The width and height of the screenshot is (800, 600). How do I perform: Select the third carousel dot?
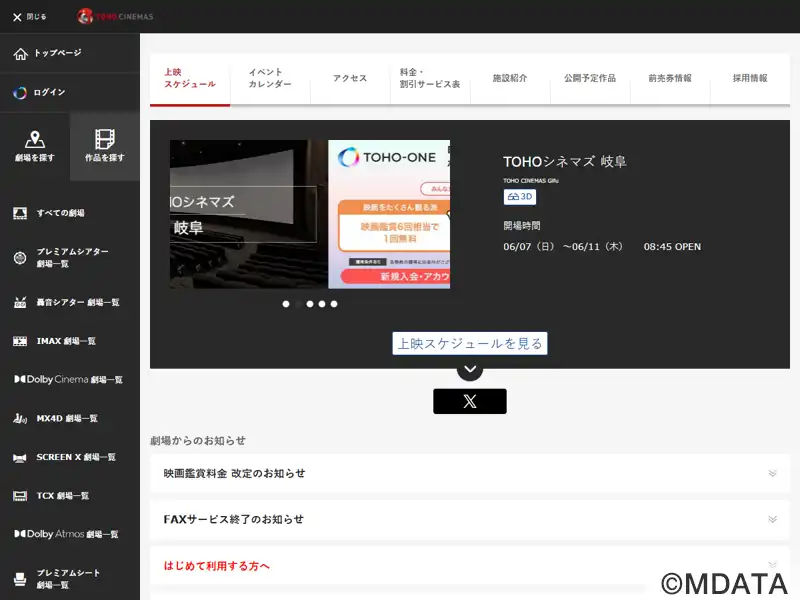310,304
